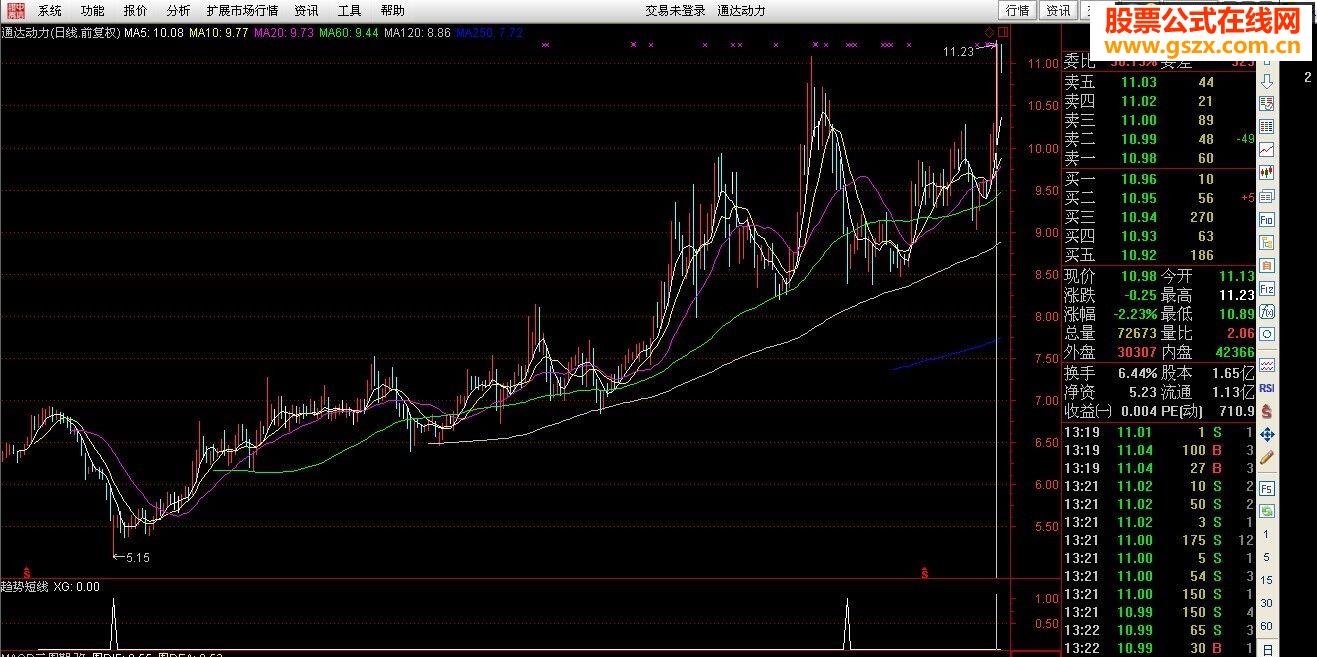The image size is (1317, 657).
Task: Select the pencil drawing tool icon
Action: pos(1267,457)
